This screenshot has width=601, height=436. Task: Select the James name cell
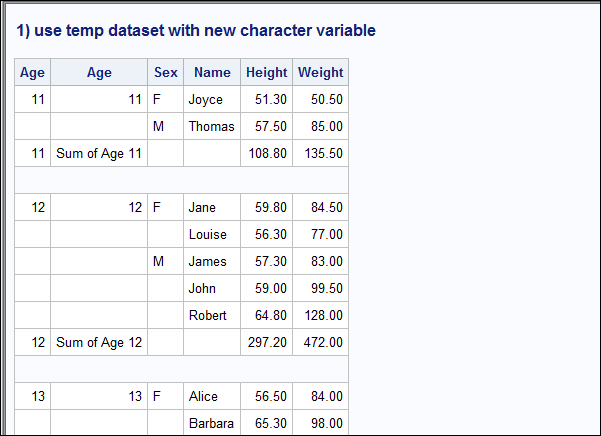(212, 261)
